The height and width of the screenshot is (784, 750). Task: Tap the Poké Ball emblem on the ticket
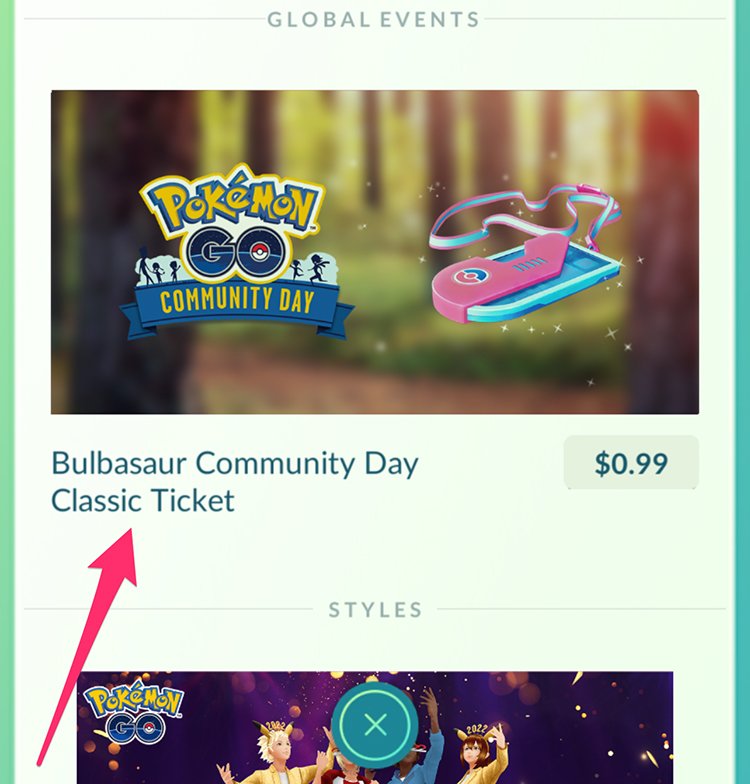[464, 276]
